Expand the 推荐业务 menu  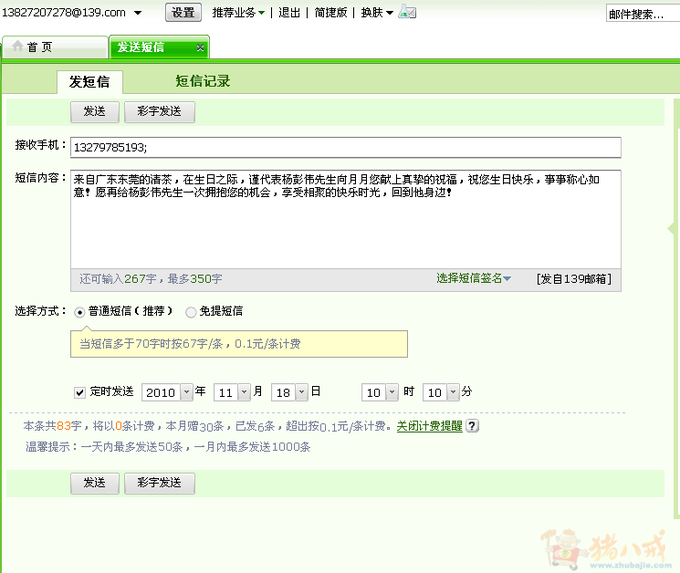tap(238, 13)
